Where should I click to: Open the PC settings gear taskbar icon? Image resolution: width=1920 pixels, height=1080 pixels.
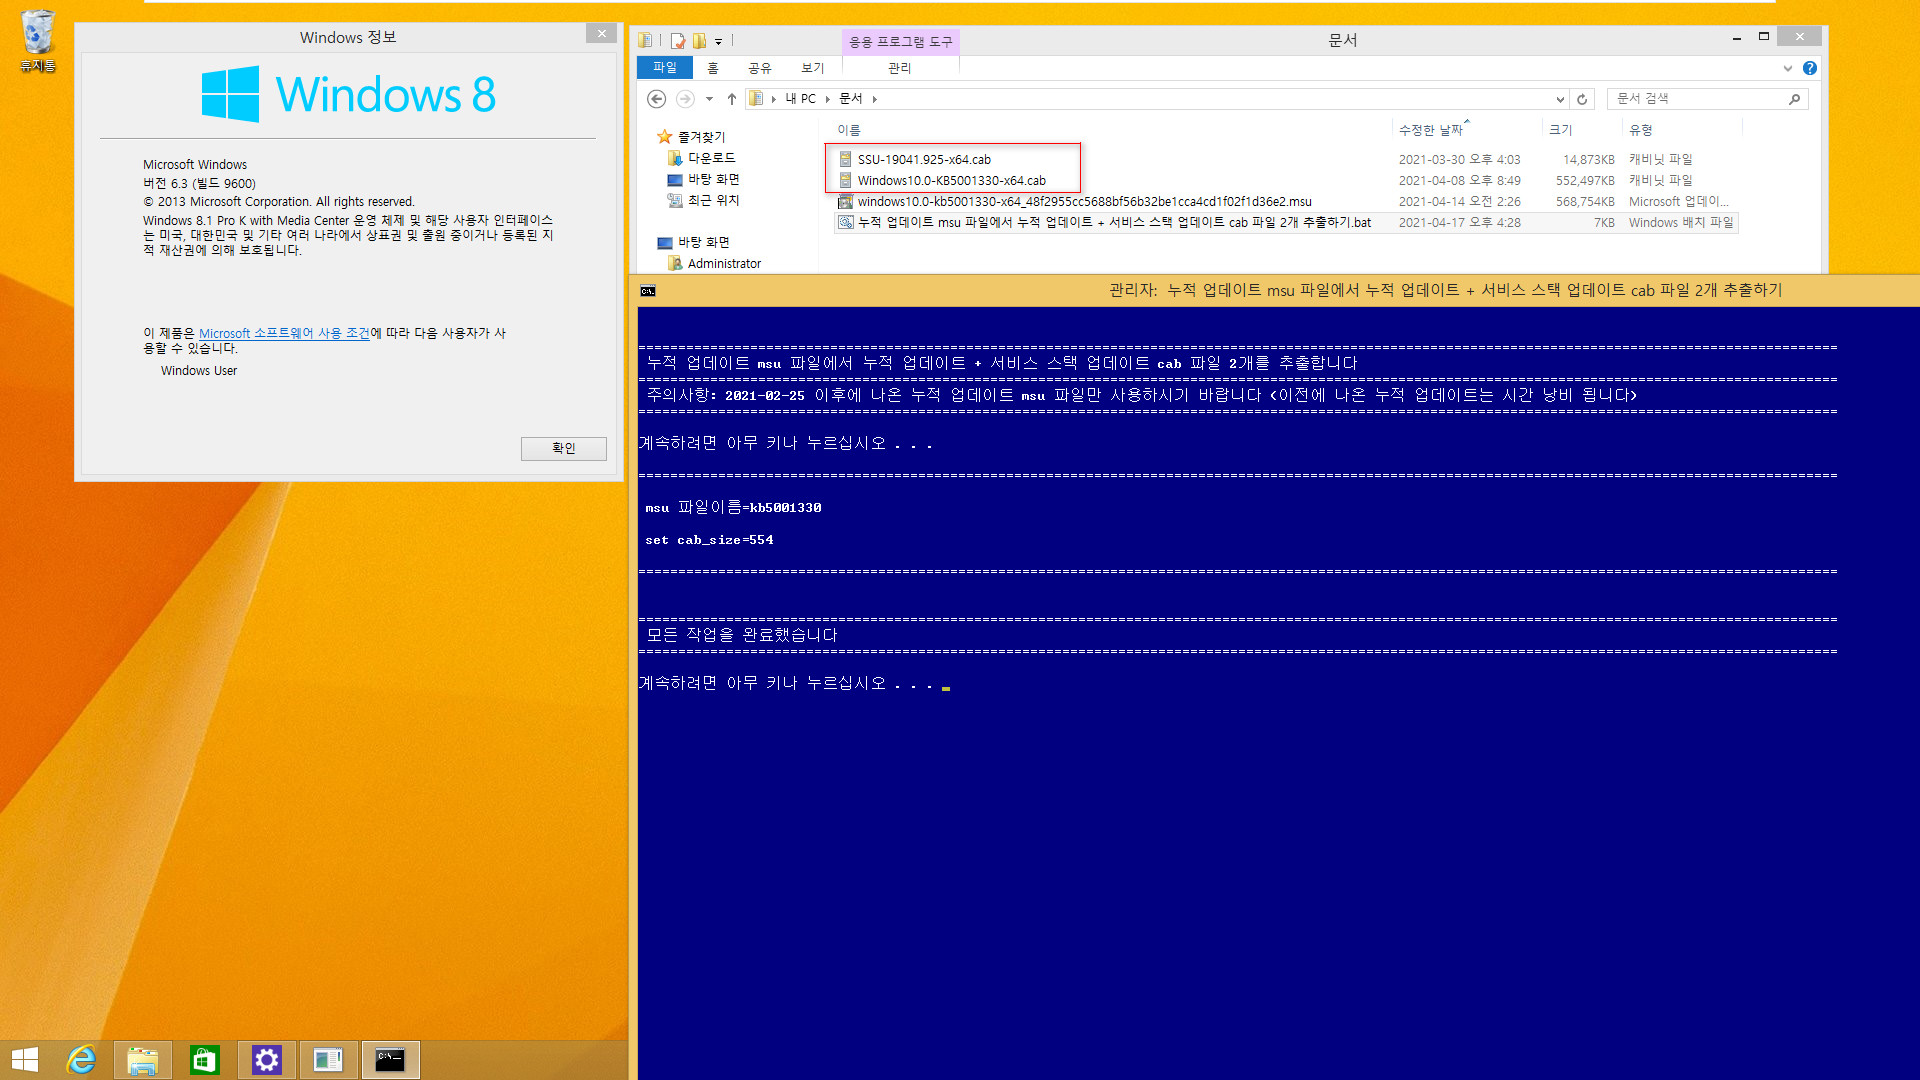click(266, 1060)
